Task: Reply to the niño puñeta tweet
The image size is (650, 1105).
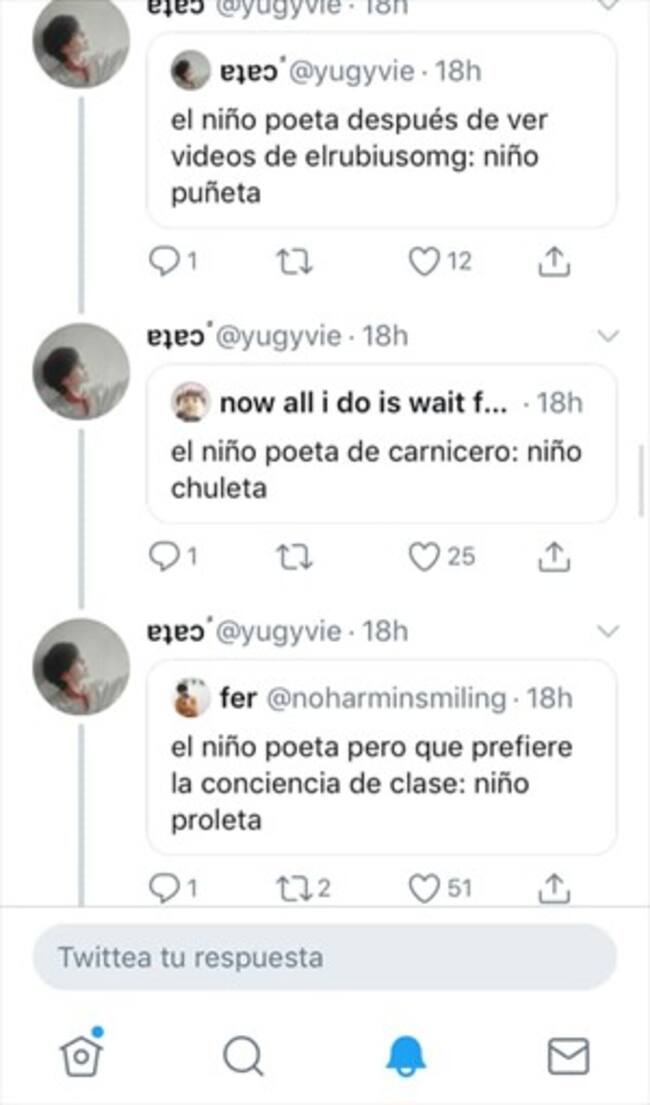Action: click(x=162, y=262)
